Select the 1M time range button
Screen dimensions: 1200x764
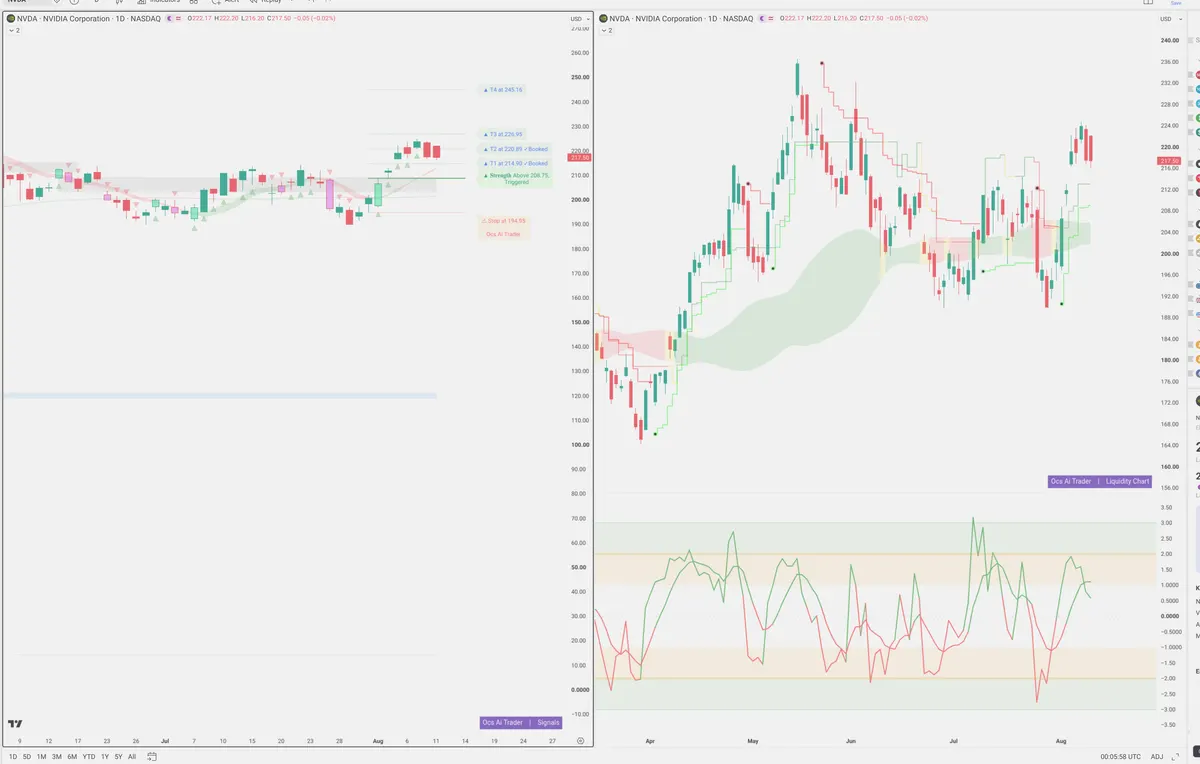tap(41, 757)
